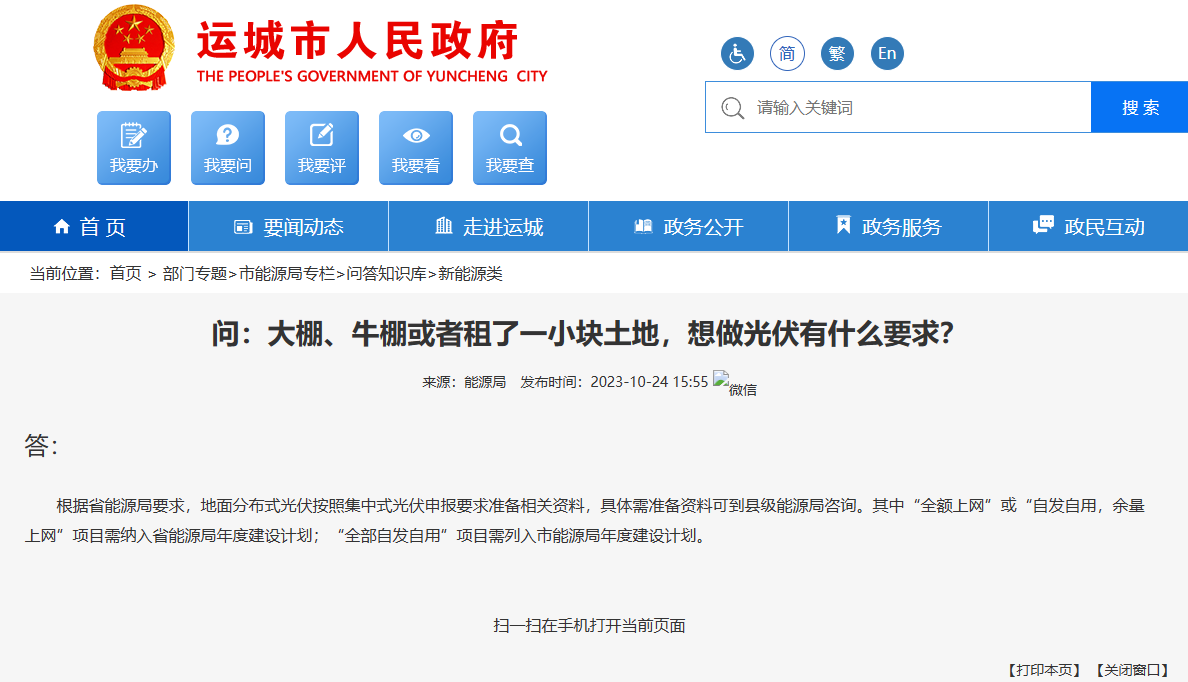Click the 我要评 review icon

click(x=322, y=148)
